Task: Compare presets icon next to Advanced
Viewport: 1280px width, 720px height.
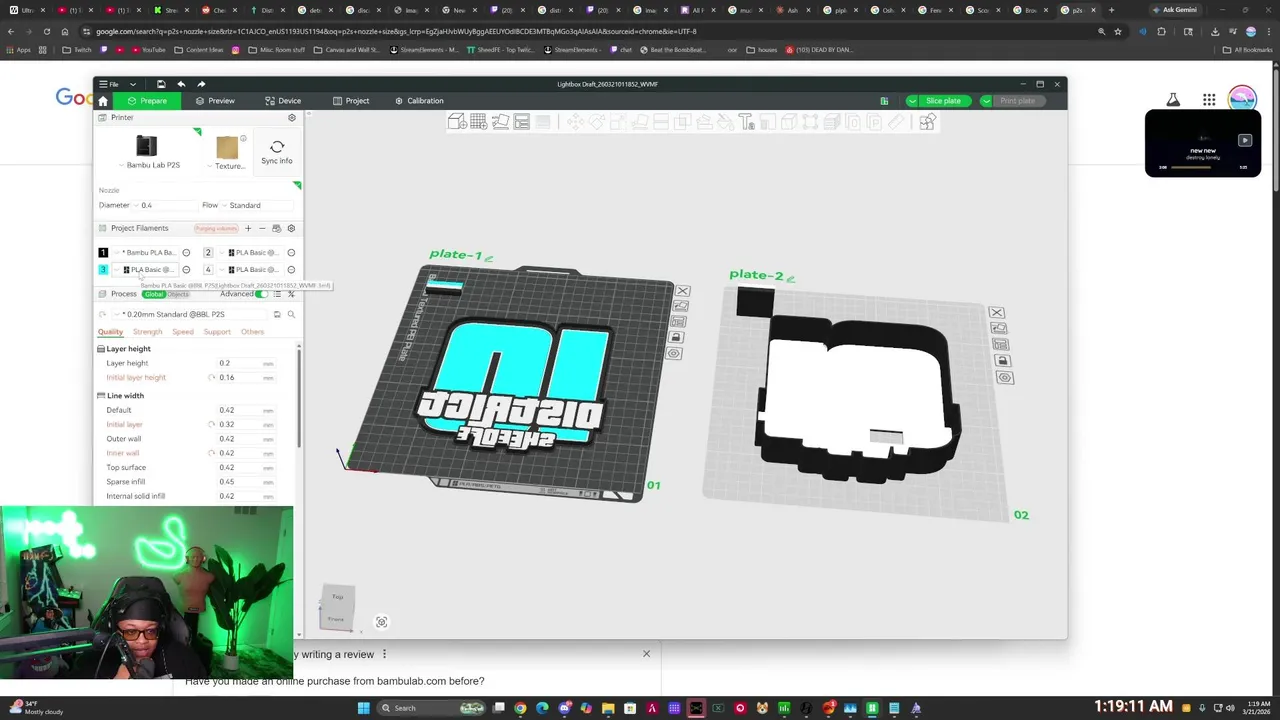Action: click(291, 294)
